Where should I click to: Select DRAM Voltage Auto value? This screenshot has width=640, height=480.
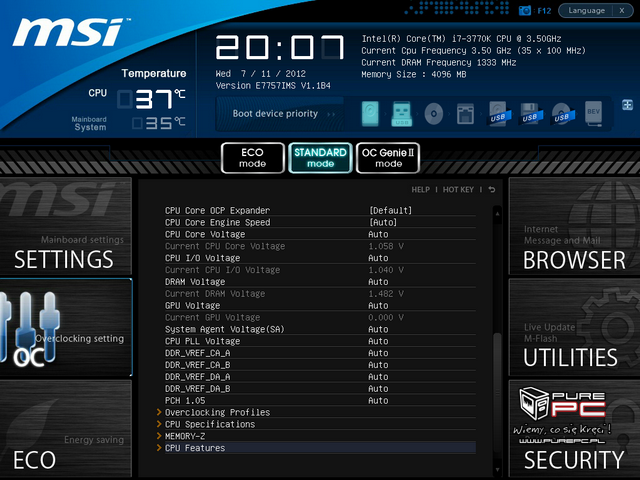[x=378, y=282]
